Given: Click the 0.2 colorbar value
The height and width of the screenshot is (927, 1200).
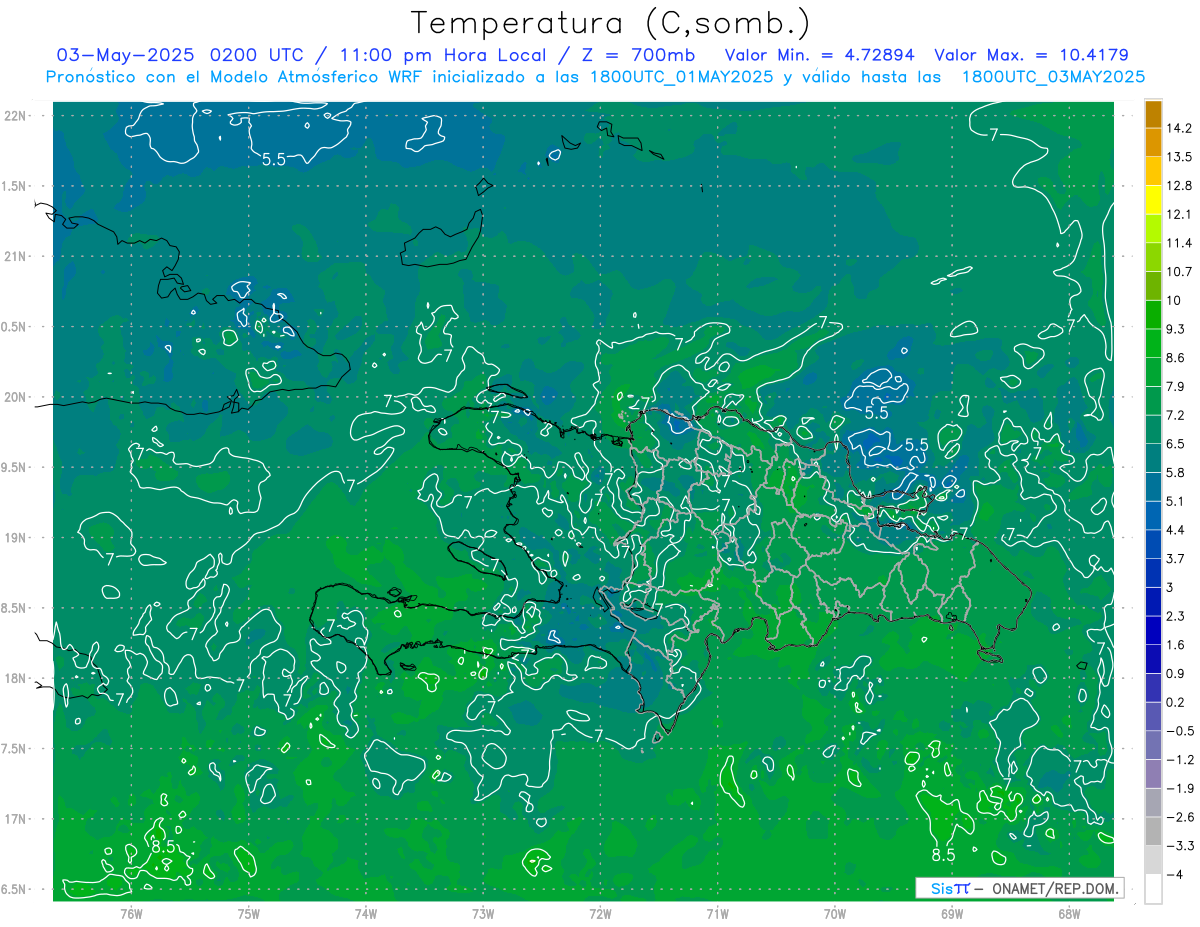Looking at the screenshot, I should point(1177,702).
